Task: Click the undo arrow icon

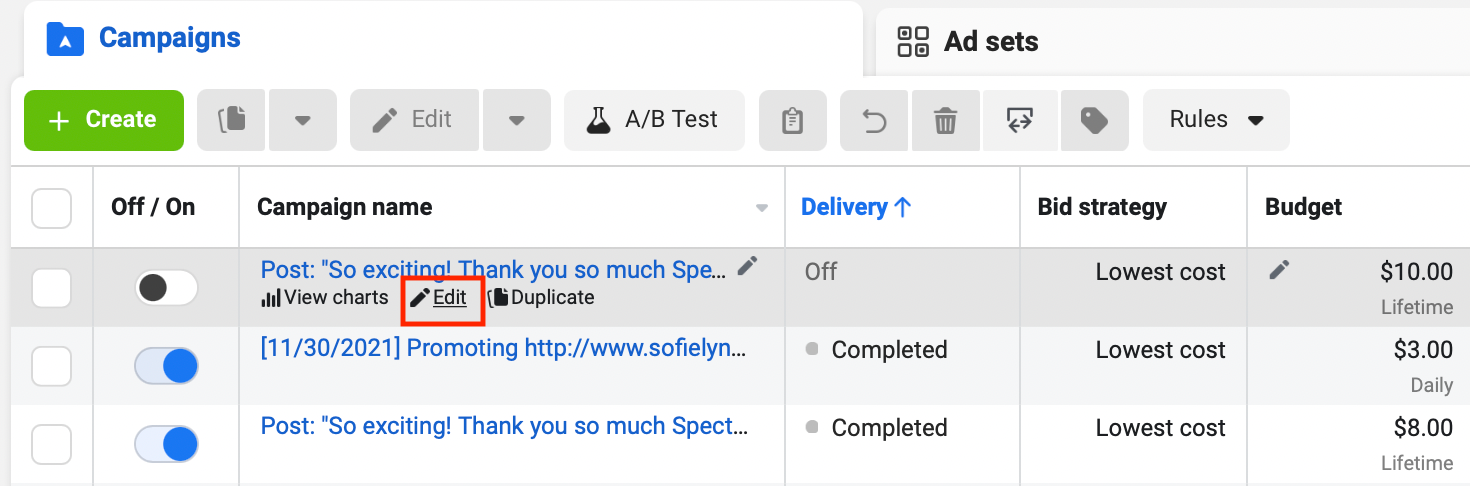Action: coord(874,121)
